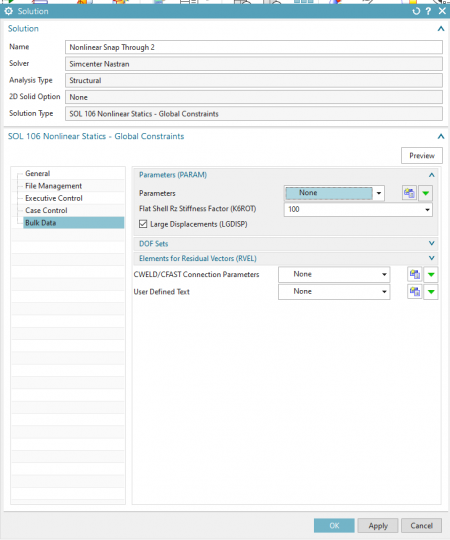Click the Apply button

tap(378, 526)
